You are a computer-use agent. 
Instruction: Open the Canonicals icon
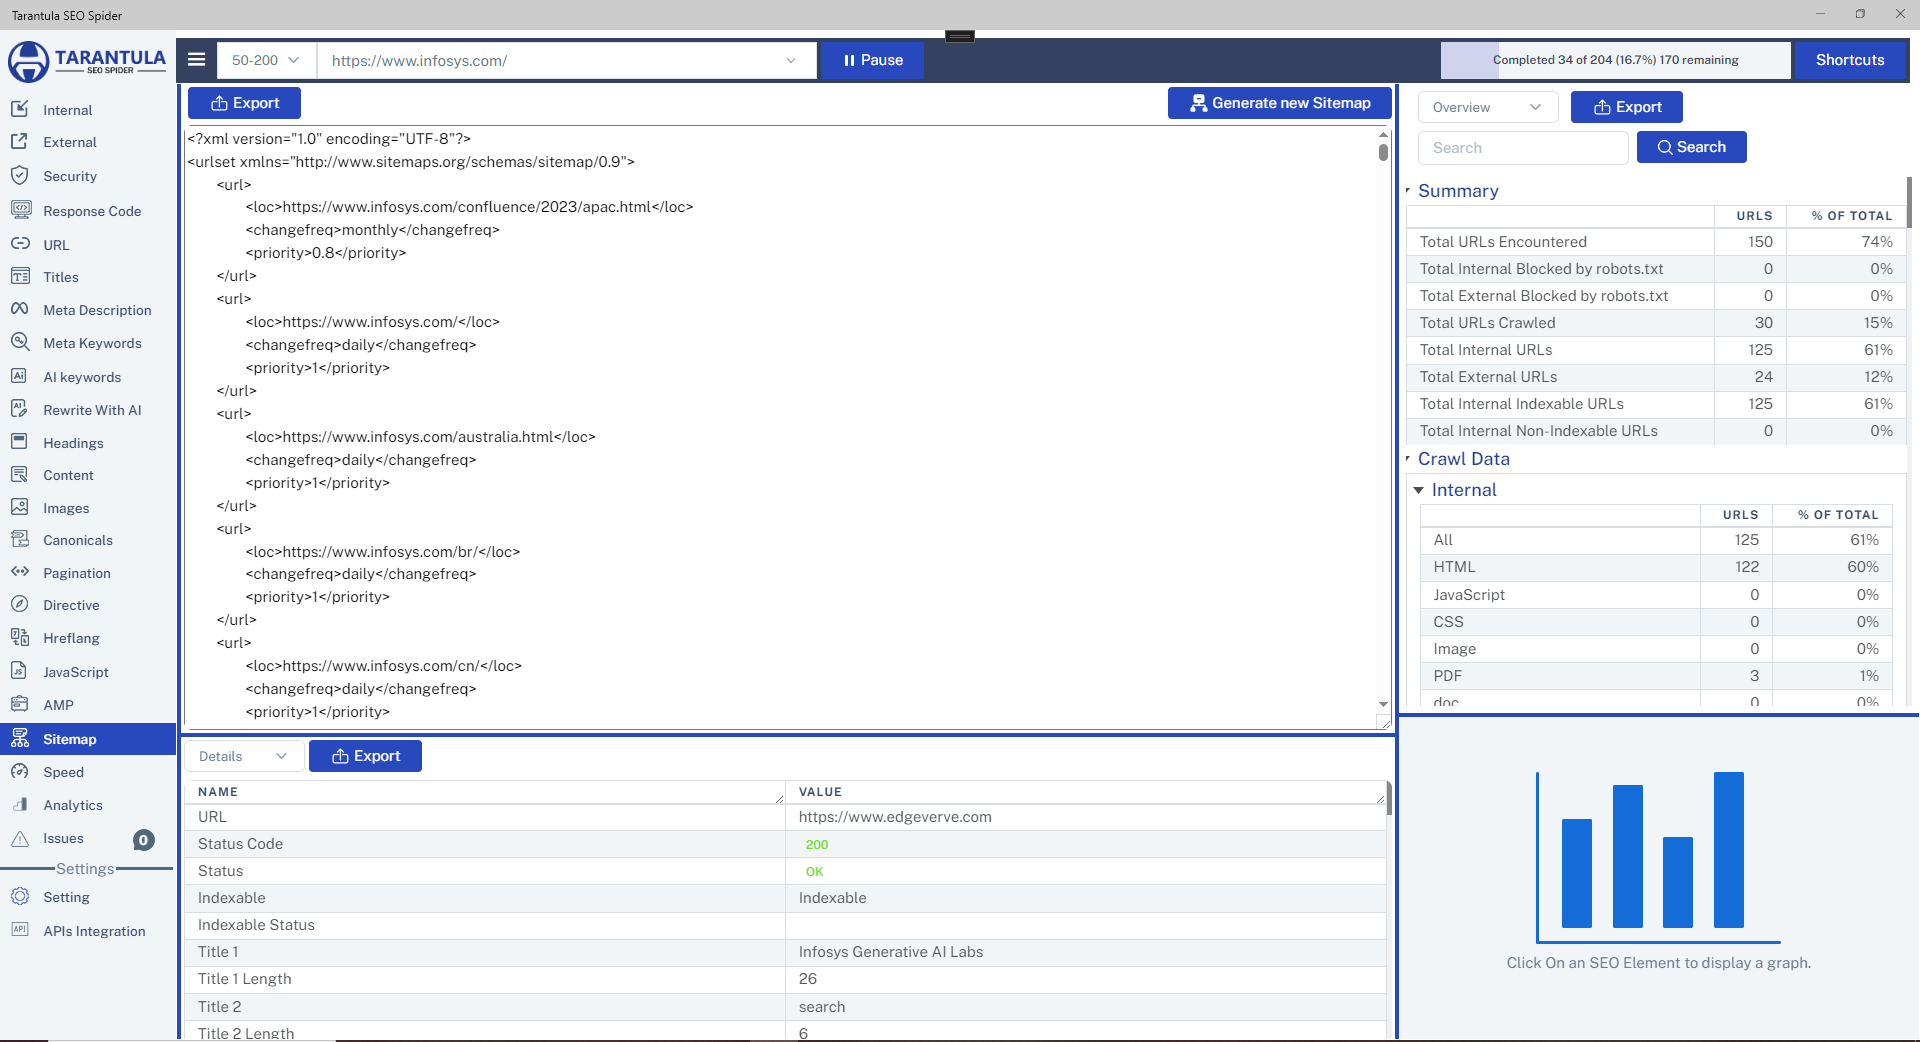19,539
